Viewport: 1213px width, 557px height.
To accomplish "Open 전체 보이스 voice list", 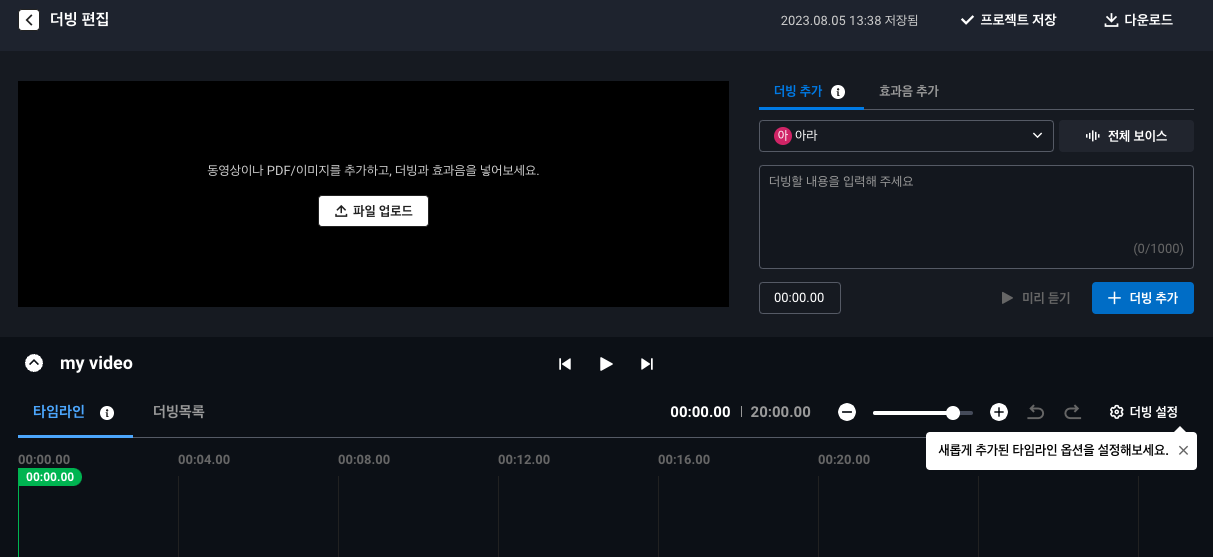I will [x=1126, y=136].
